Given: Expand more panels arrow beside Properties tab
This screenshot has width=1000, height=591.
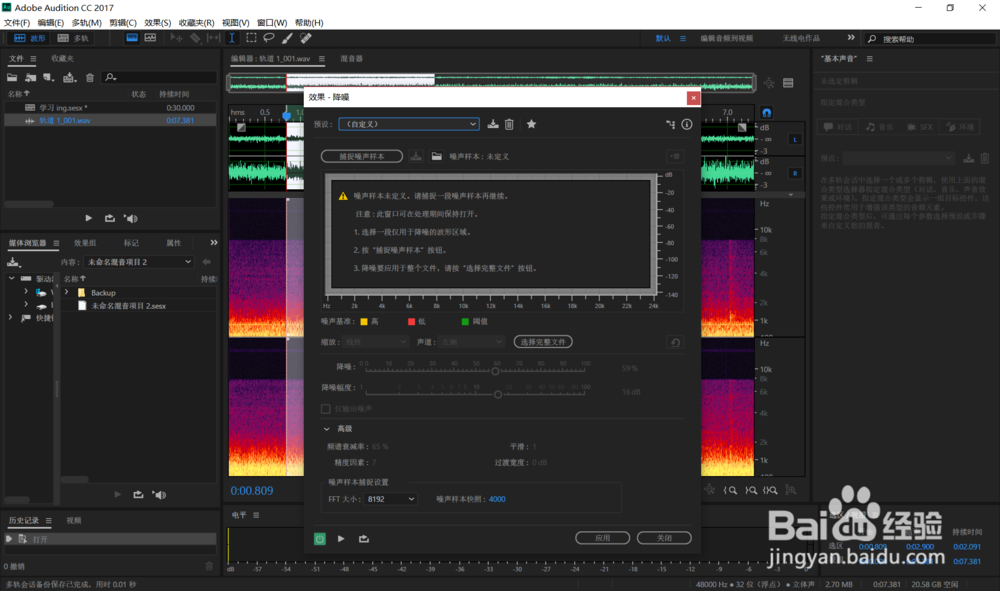Looking at the screenshot, I should click(x=214, y=243).
